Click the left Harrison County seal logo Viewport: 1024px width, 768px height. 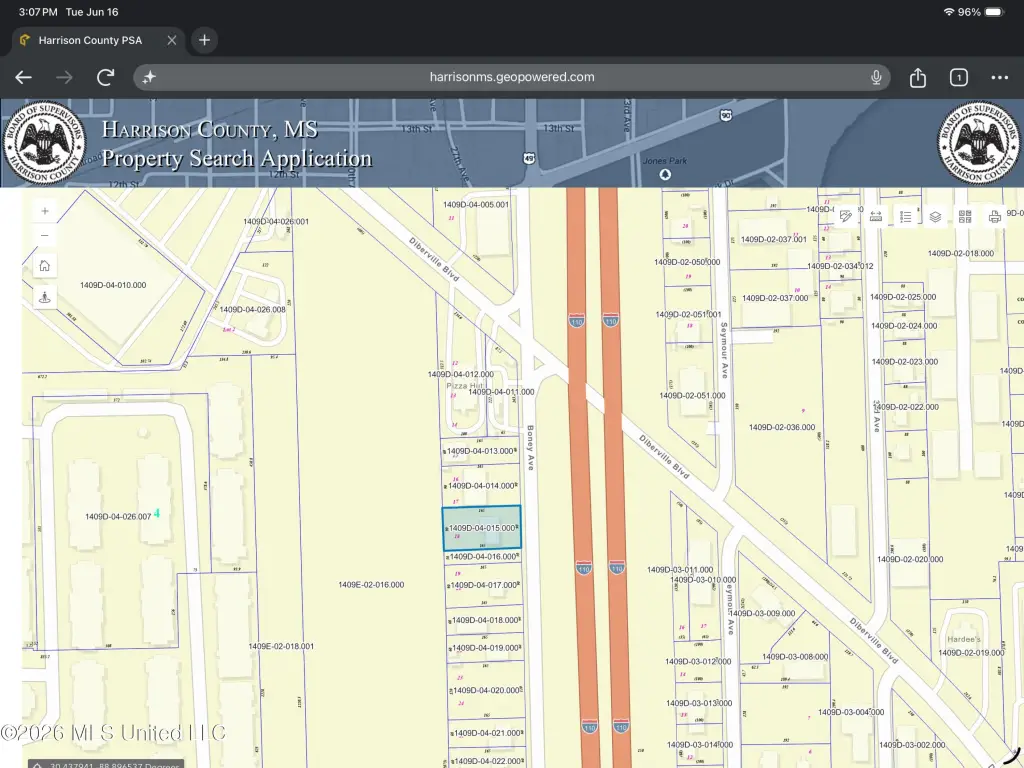[x=44, y=142]
